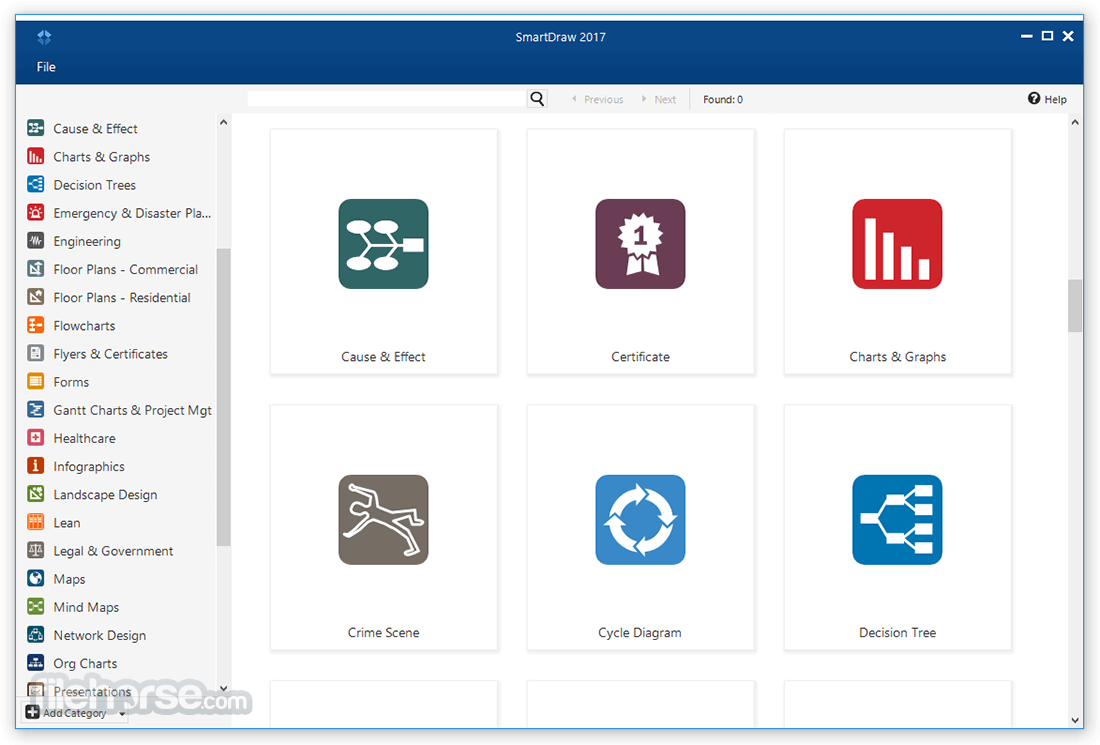
Task: Select the Mind Maps text label
Action: tap(86, 607)
